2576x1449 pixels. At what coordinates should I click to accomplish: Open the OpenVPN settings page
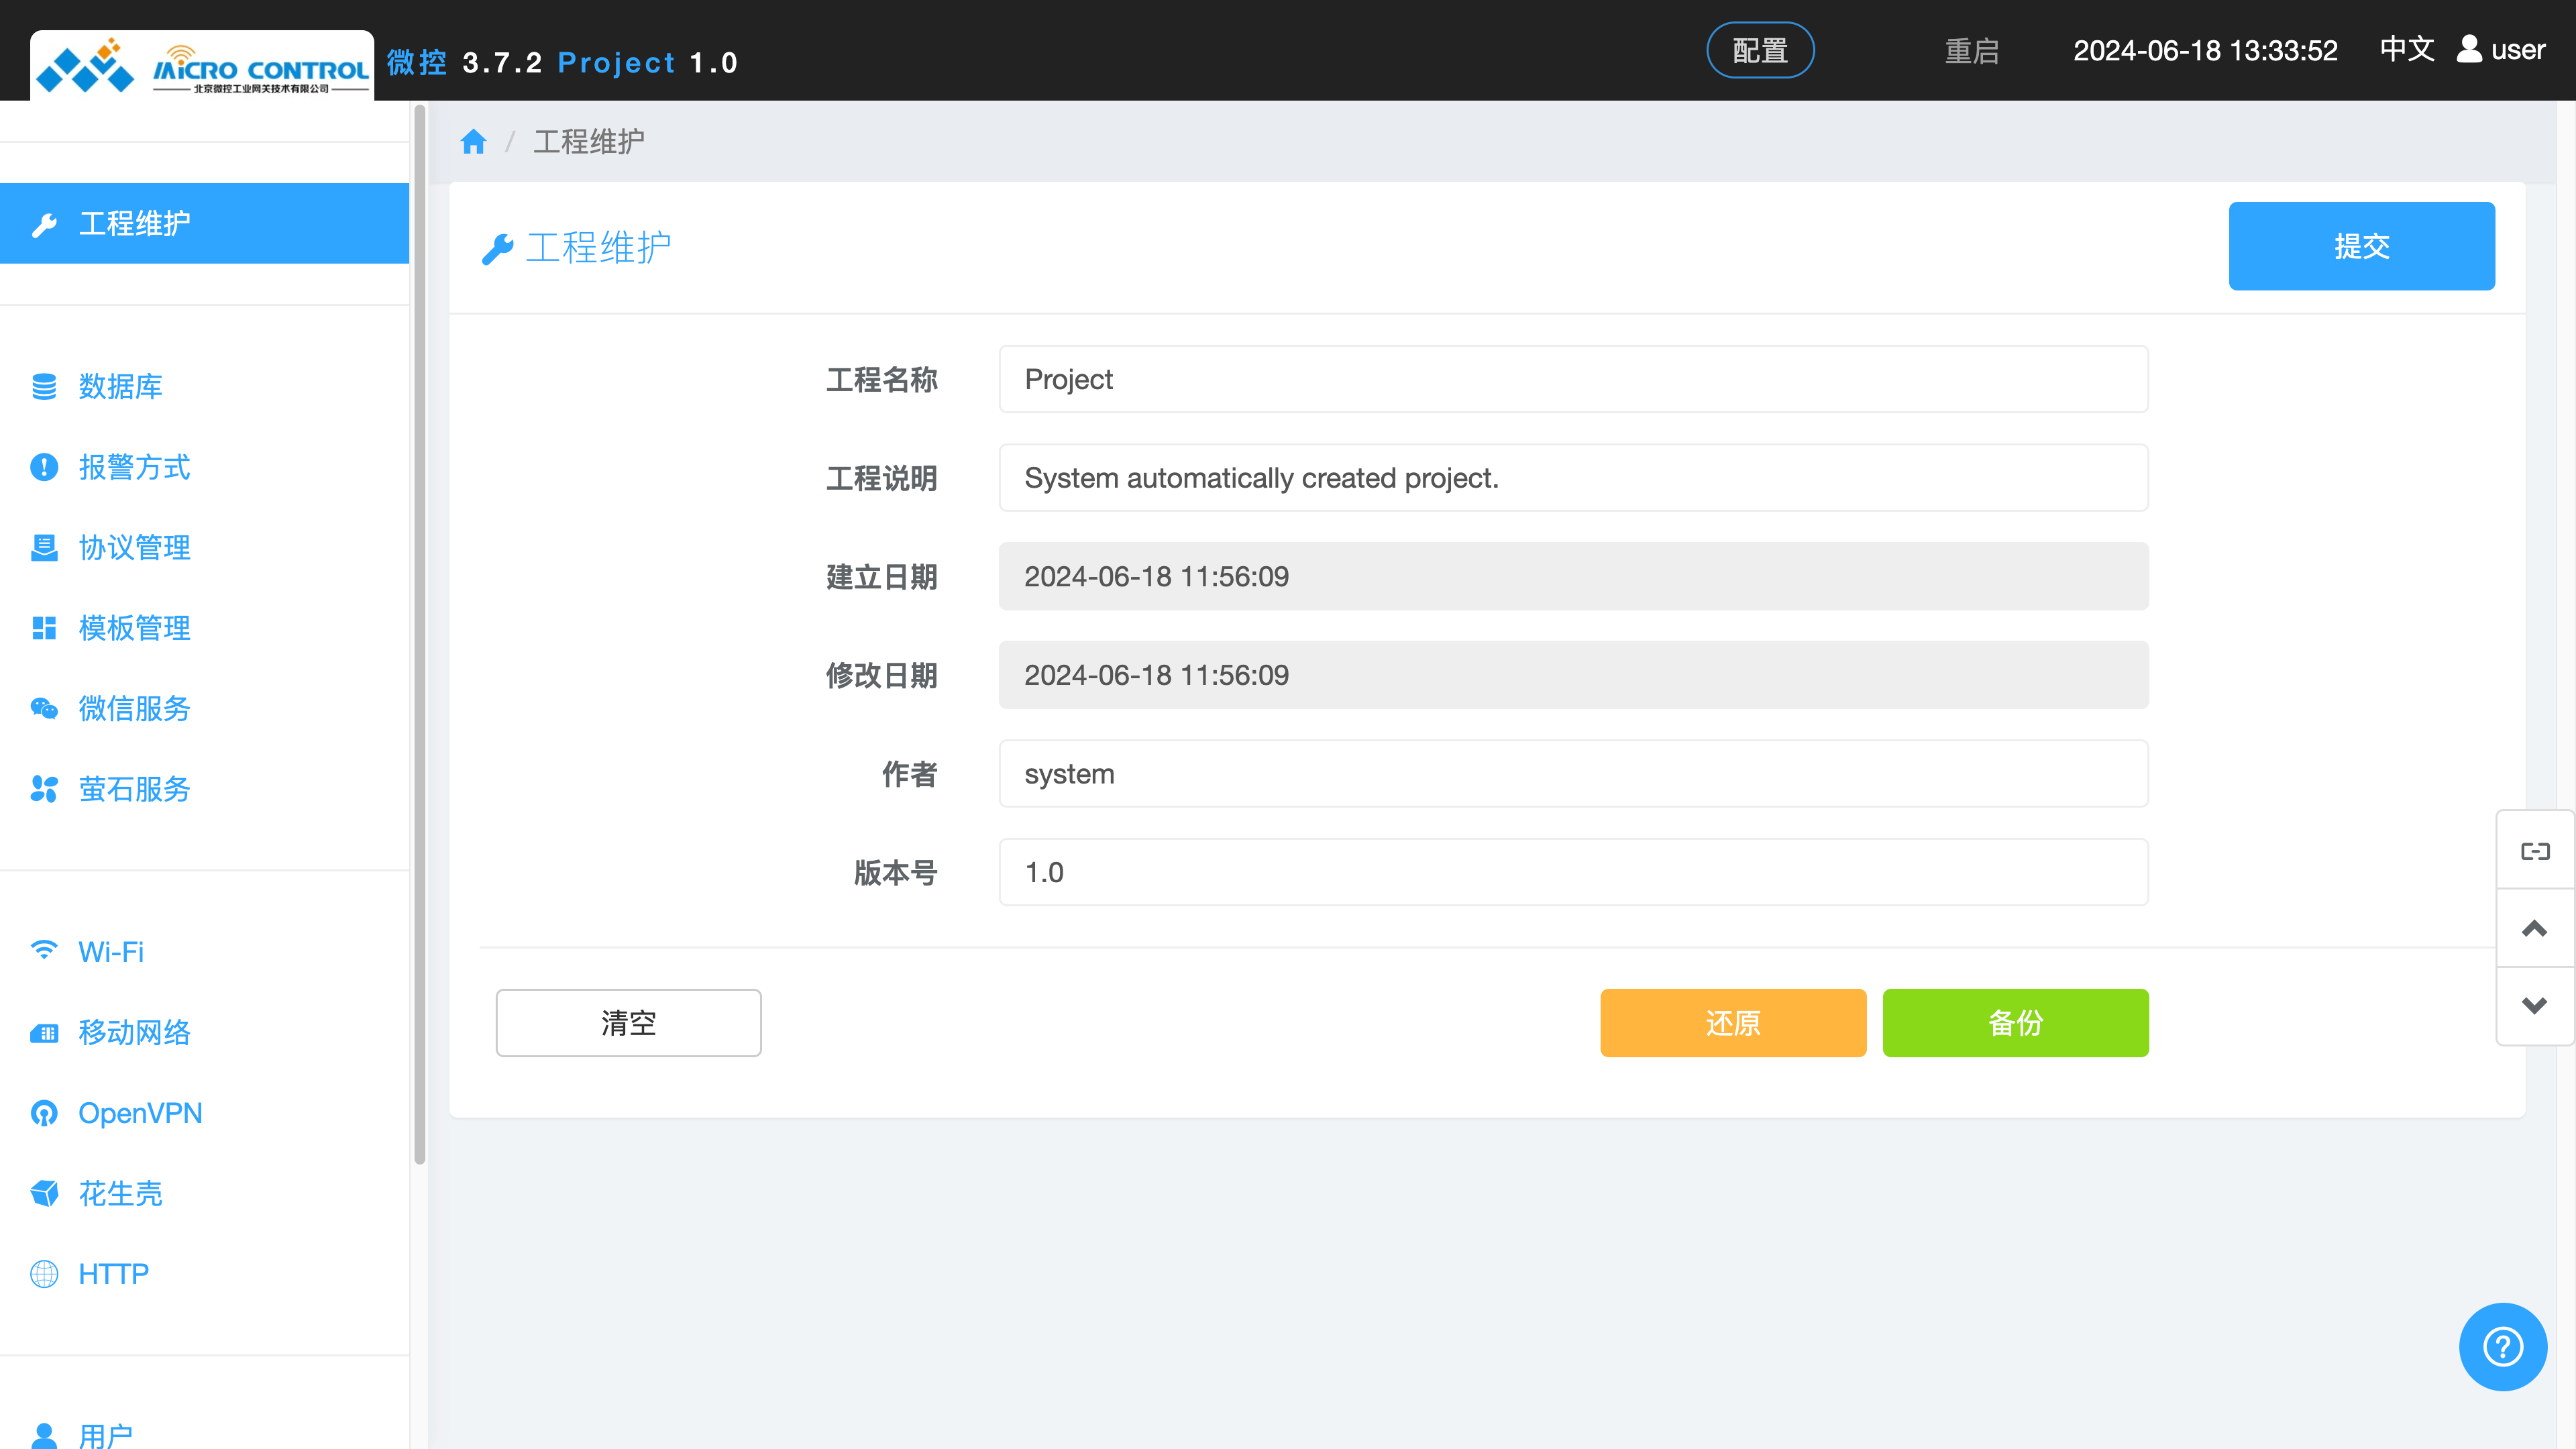click(x=140, y=1113)
